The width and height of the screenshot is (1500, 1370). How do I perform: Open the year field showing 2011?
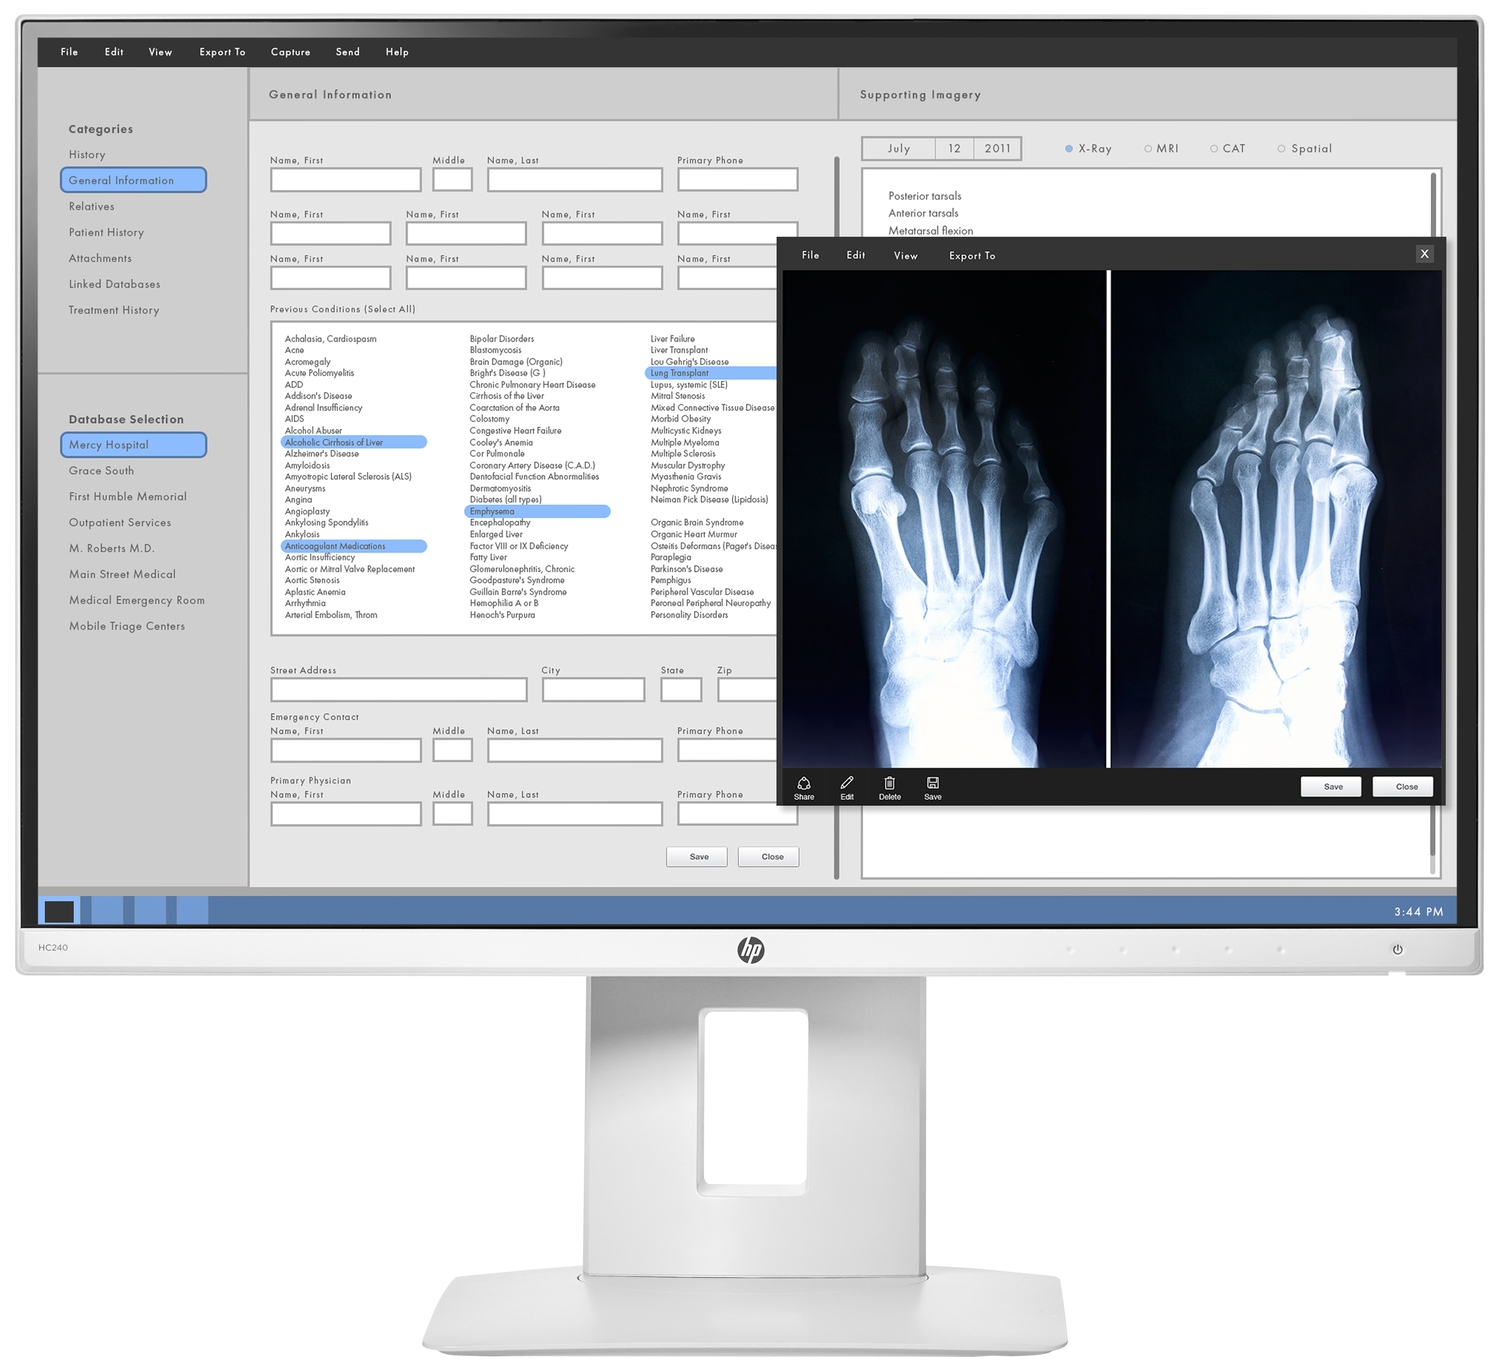point(997,149)
